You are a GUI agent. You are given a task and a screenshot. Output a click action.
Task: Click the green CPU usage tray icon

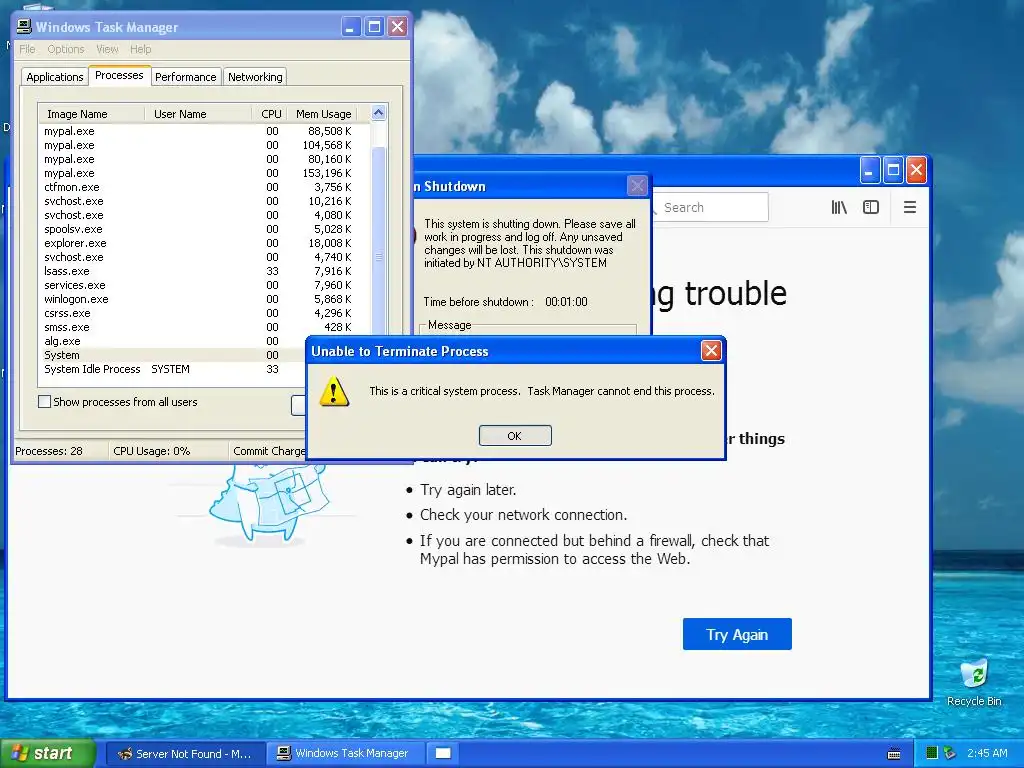(x=932, y=754)
